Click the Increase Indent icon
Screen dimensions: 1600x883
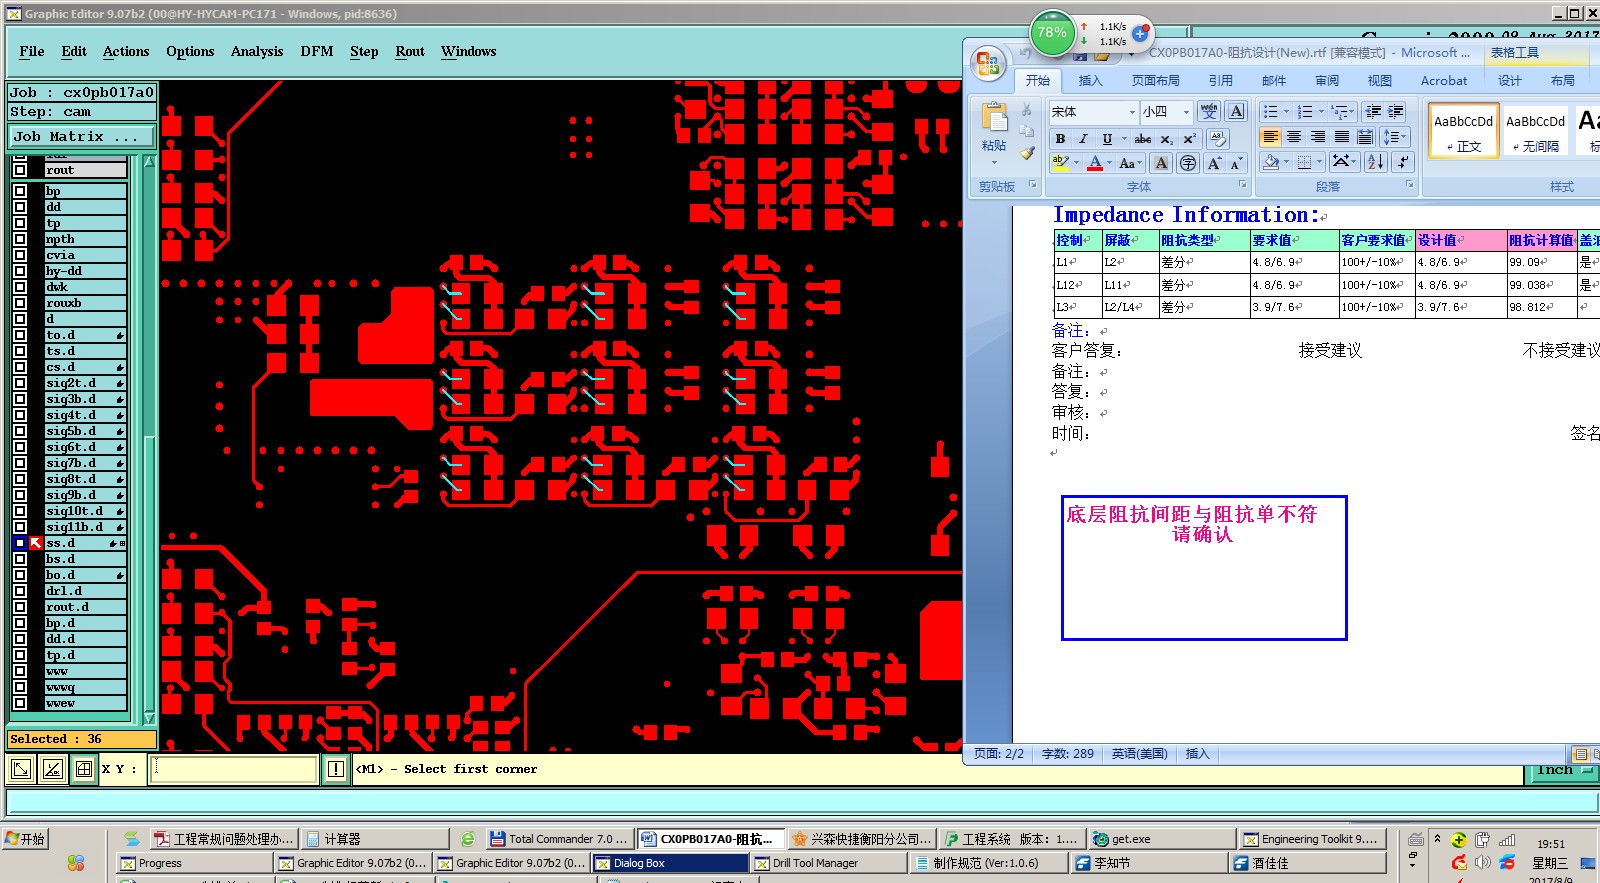tap(1396, 112)
